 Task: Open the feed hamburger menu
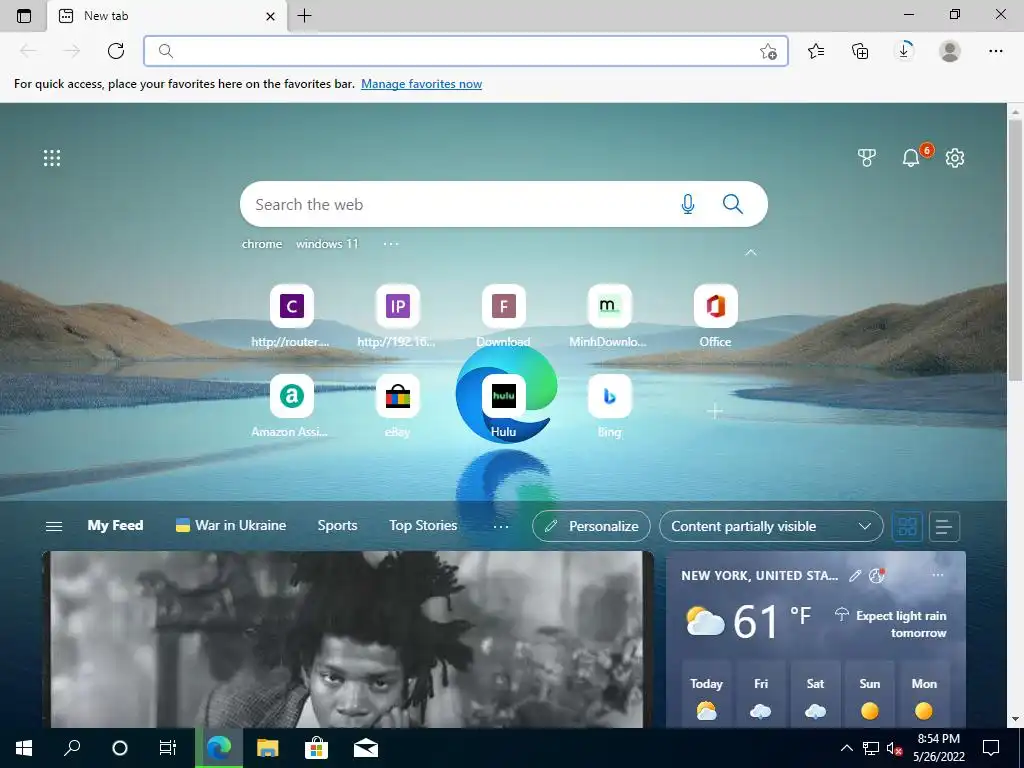[x=54, y=526]
